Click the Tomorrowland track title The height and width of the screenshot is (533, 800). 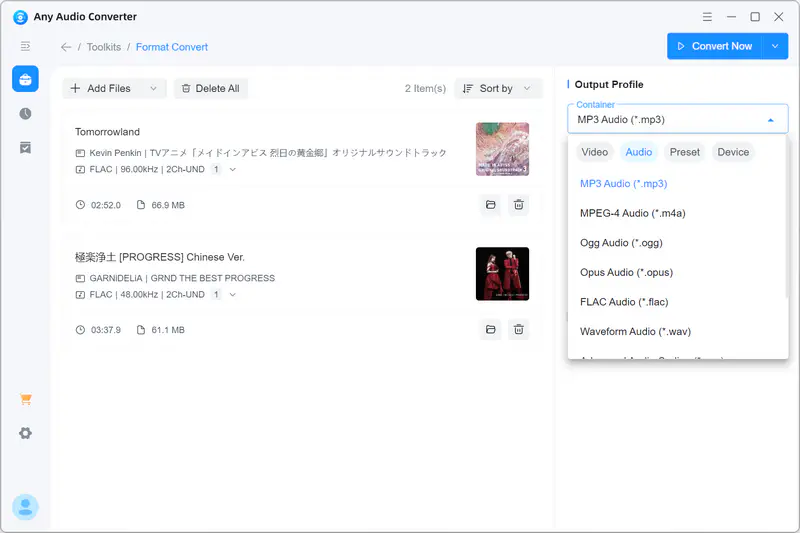[107, 132]
